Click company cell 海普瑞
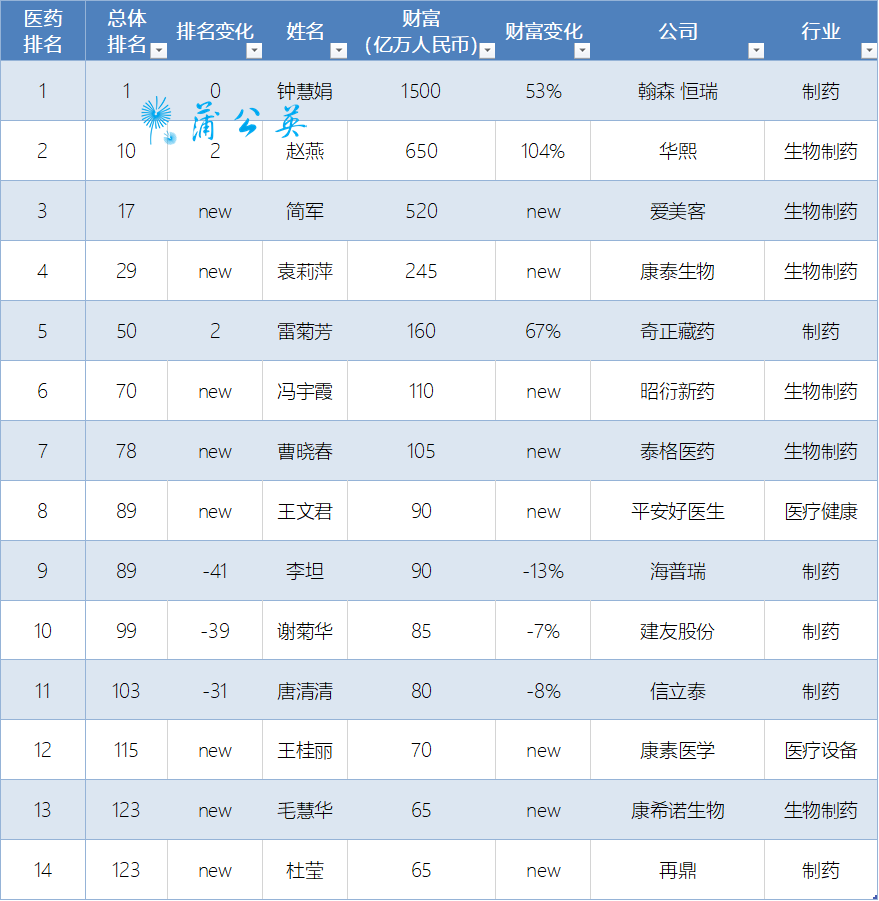 click(677, 571)
